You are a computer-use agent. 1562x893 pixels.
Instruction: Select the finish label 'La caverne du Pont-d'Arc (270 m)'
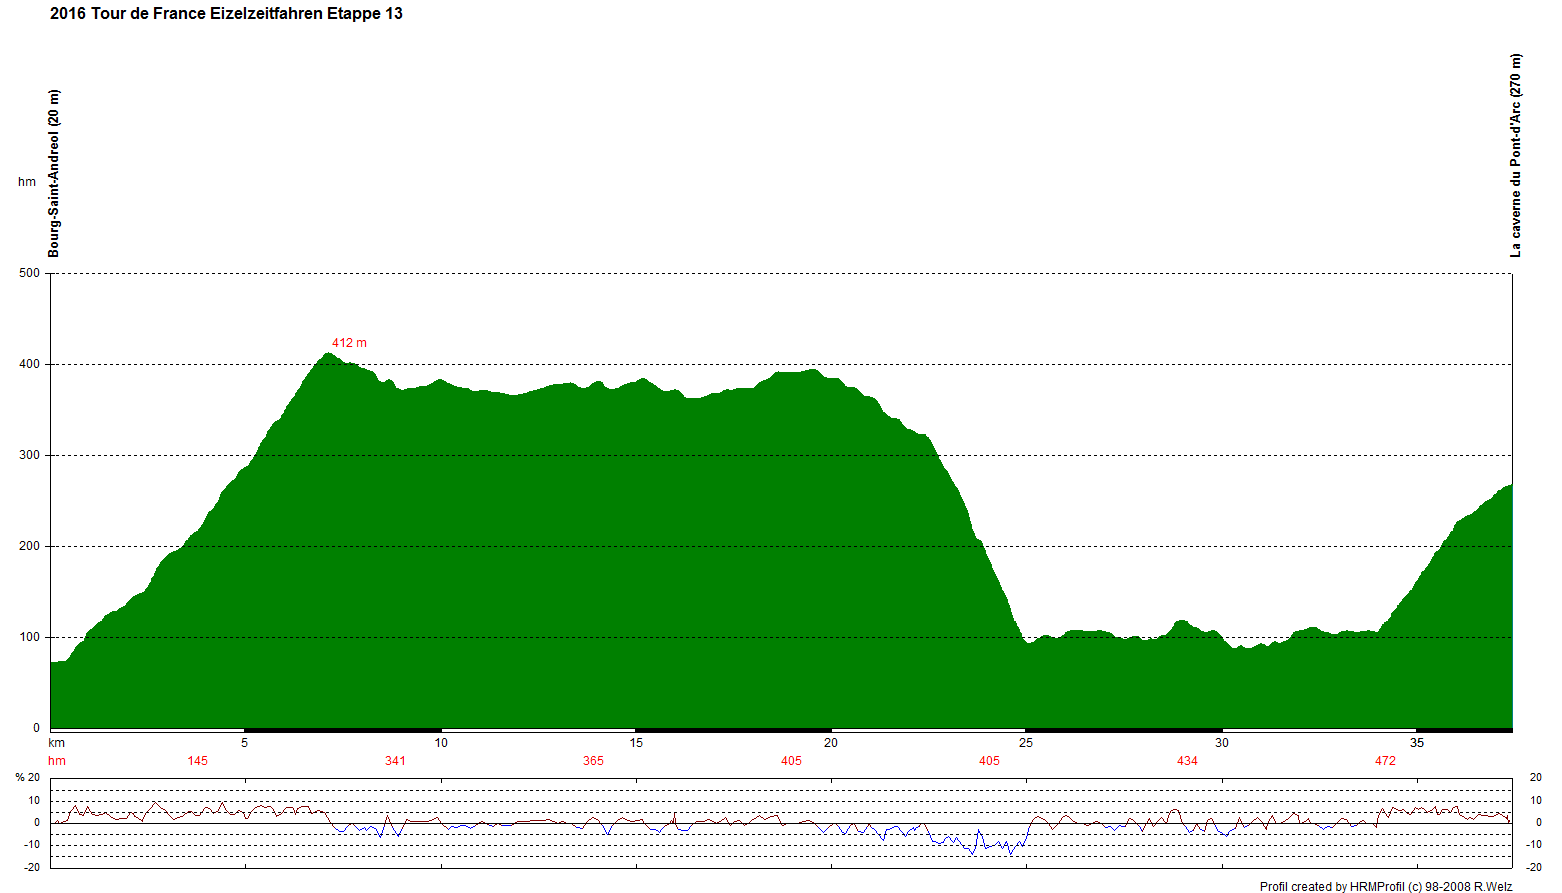(1516, 156)
